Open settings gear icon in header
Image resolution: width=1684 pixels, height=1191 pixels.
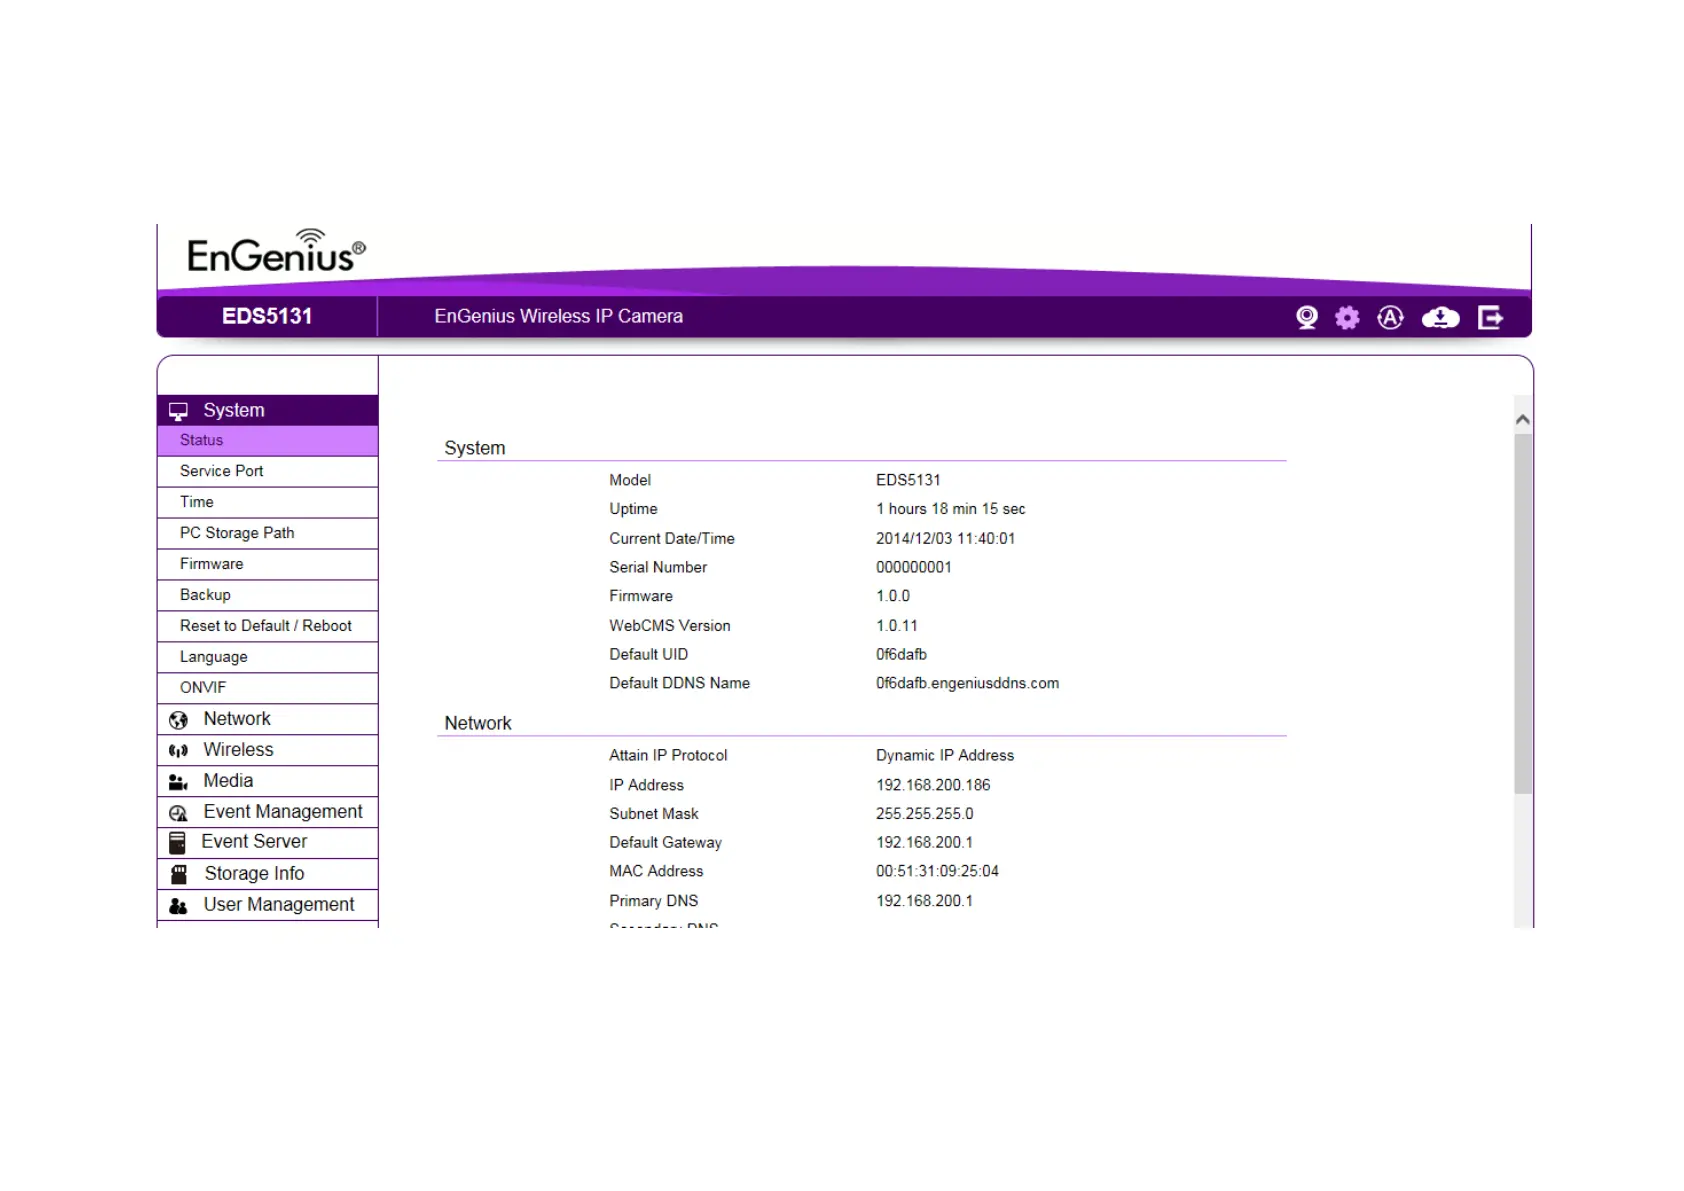coord(1347,318)
